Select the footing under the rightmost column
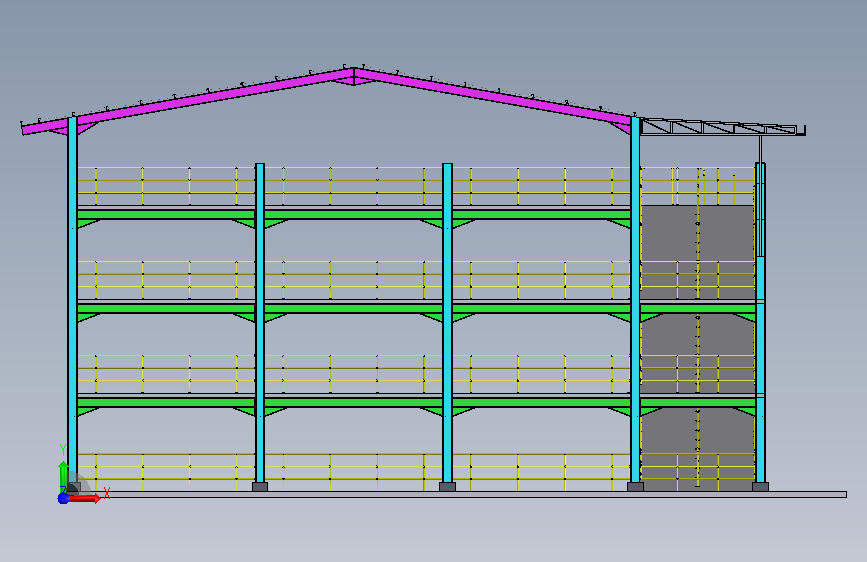 (x=760, y=487)
